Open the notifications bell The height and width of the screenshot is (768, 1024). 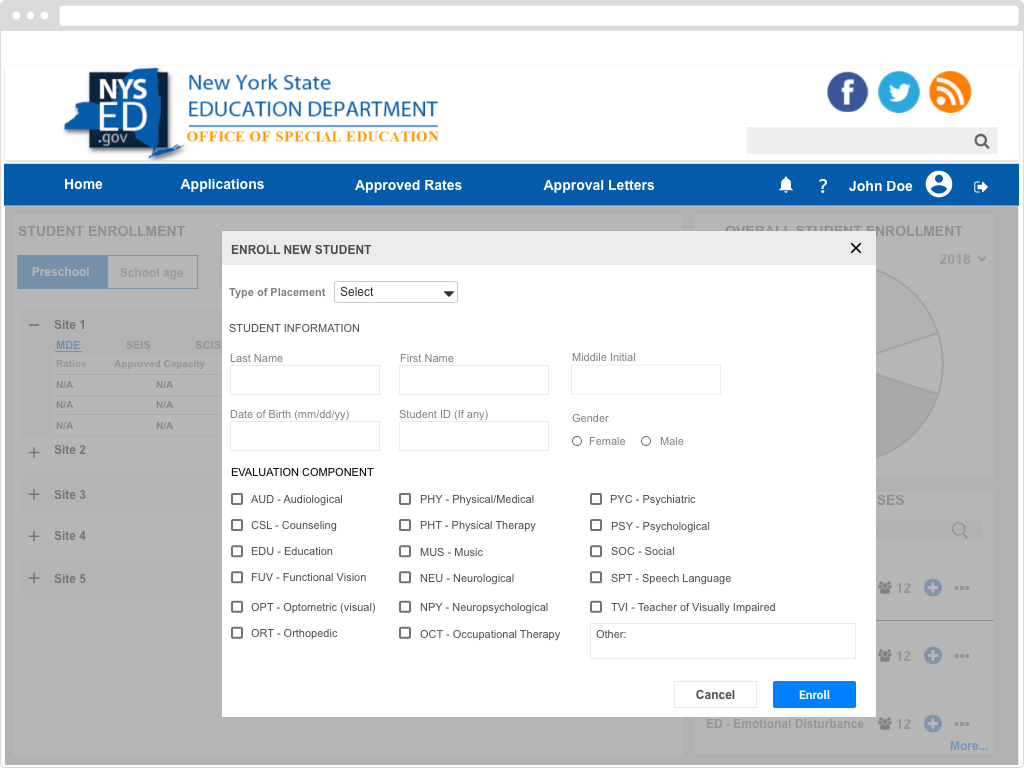click(786, 185)
